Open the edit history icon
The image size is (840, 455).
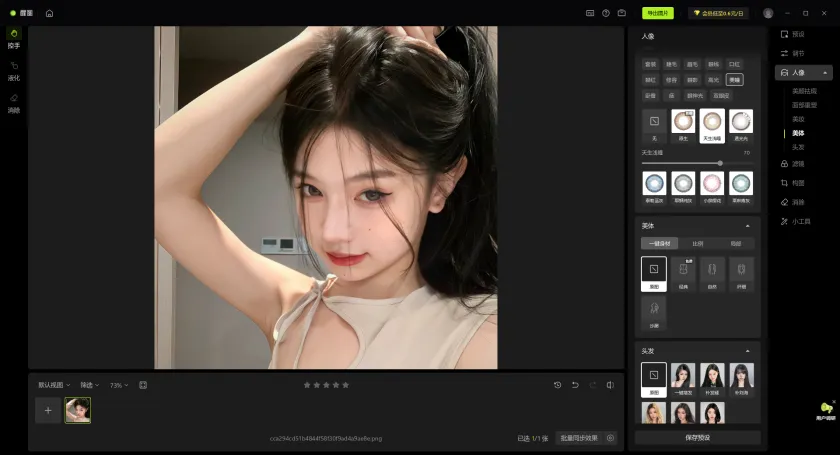[x=558, y=385]
